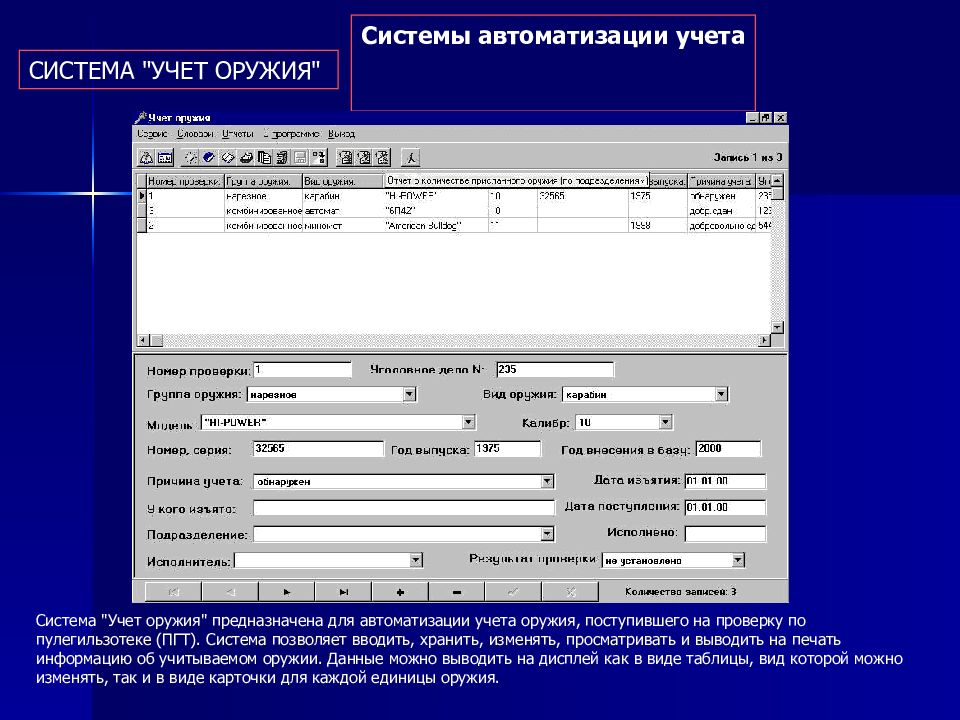Expand the Причина учета dropdown
The width and height of the screenshot is (960, 720).
547,482
